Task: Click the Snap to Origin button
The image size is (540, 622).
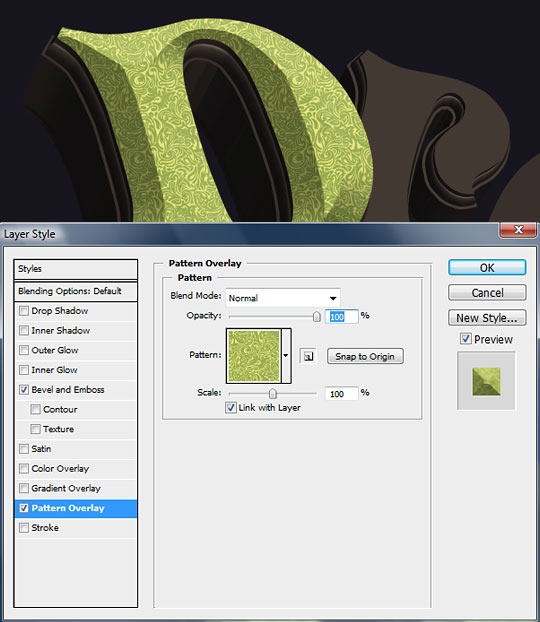Action: click(x=365, y=356)
